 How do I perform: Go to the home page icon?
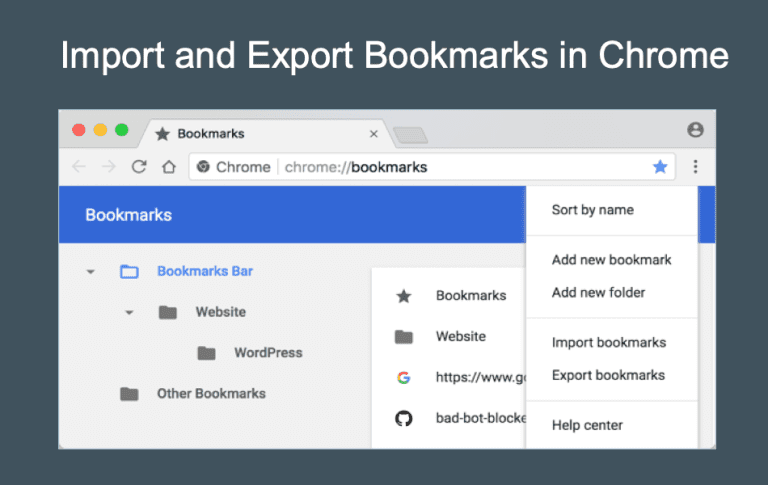tap(169, 167)
